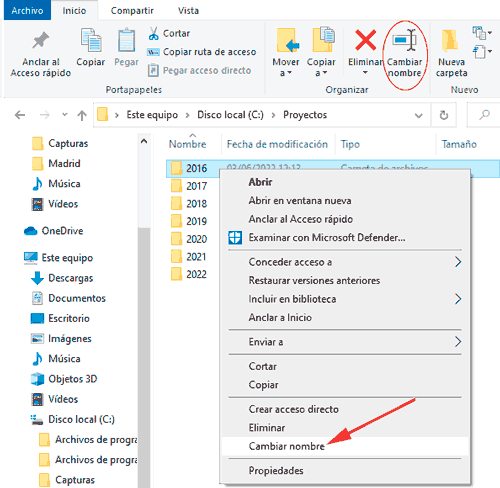Click the up-folder arrow navigation icon

(x=82, y=115)
